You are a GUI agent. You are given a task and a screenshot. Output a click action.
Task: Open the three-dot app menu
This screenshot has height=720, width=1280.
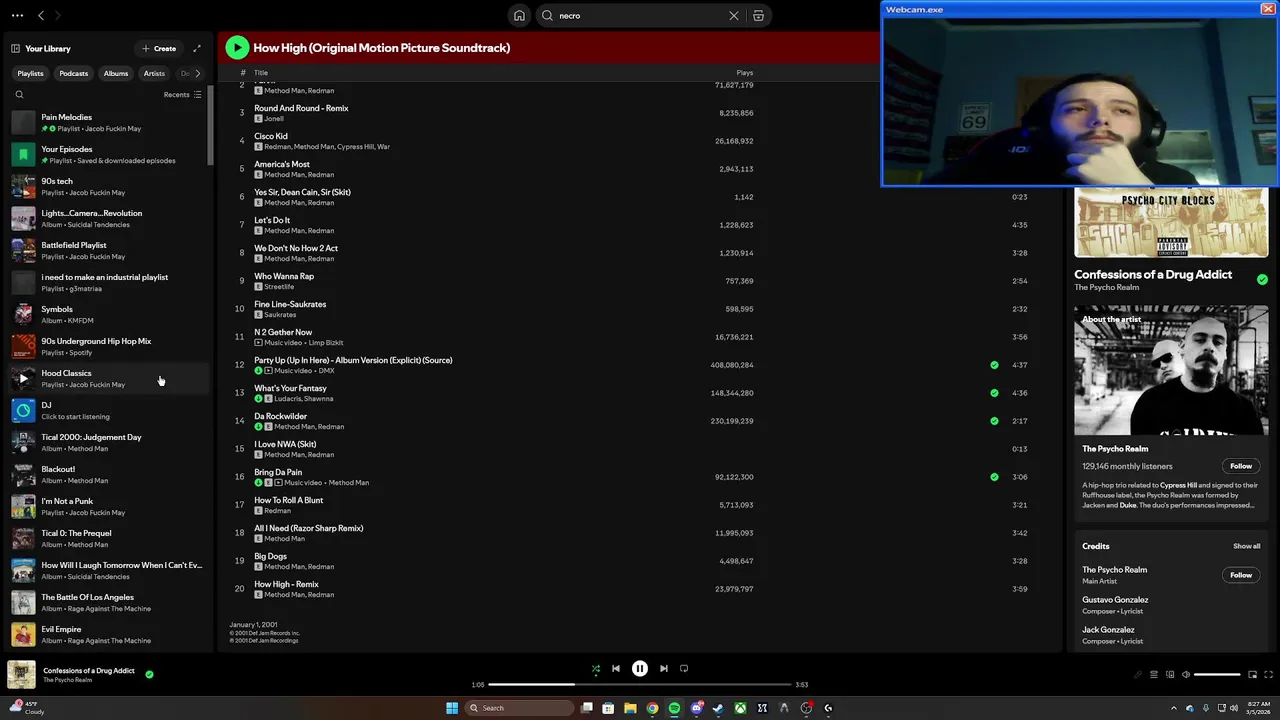click(17, 16)
